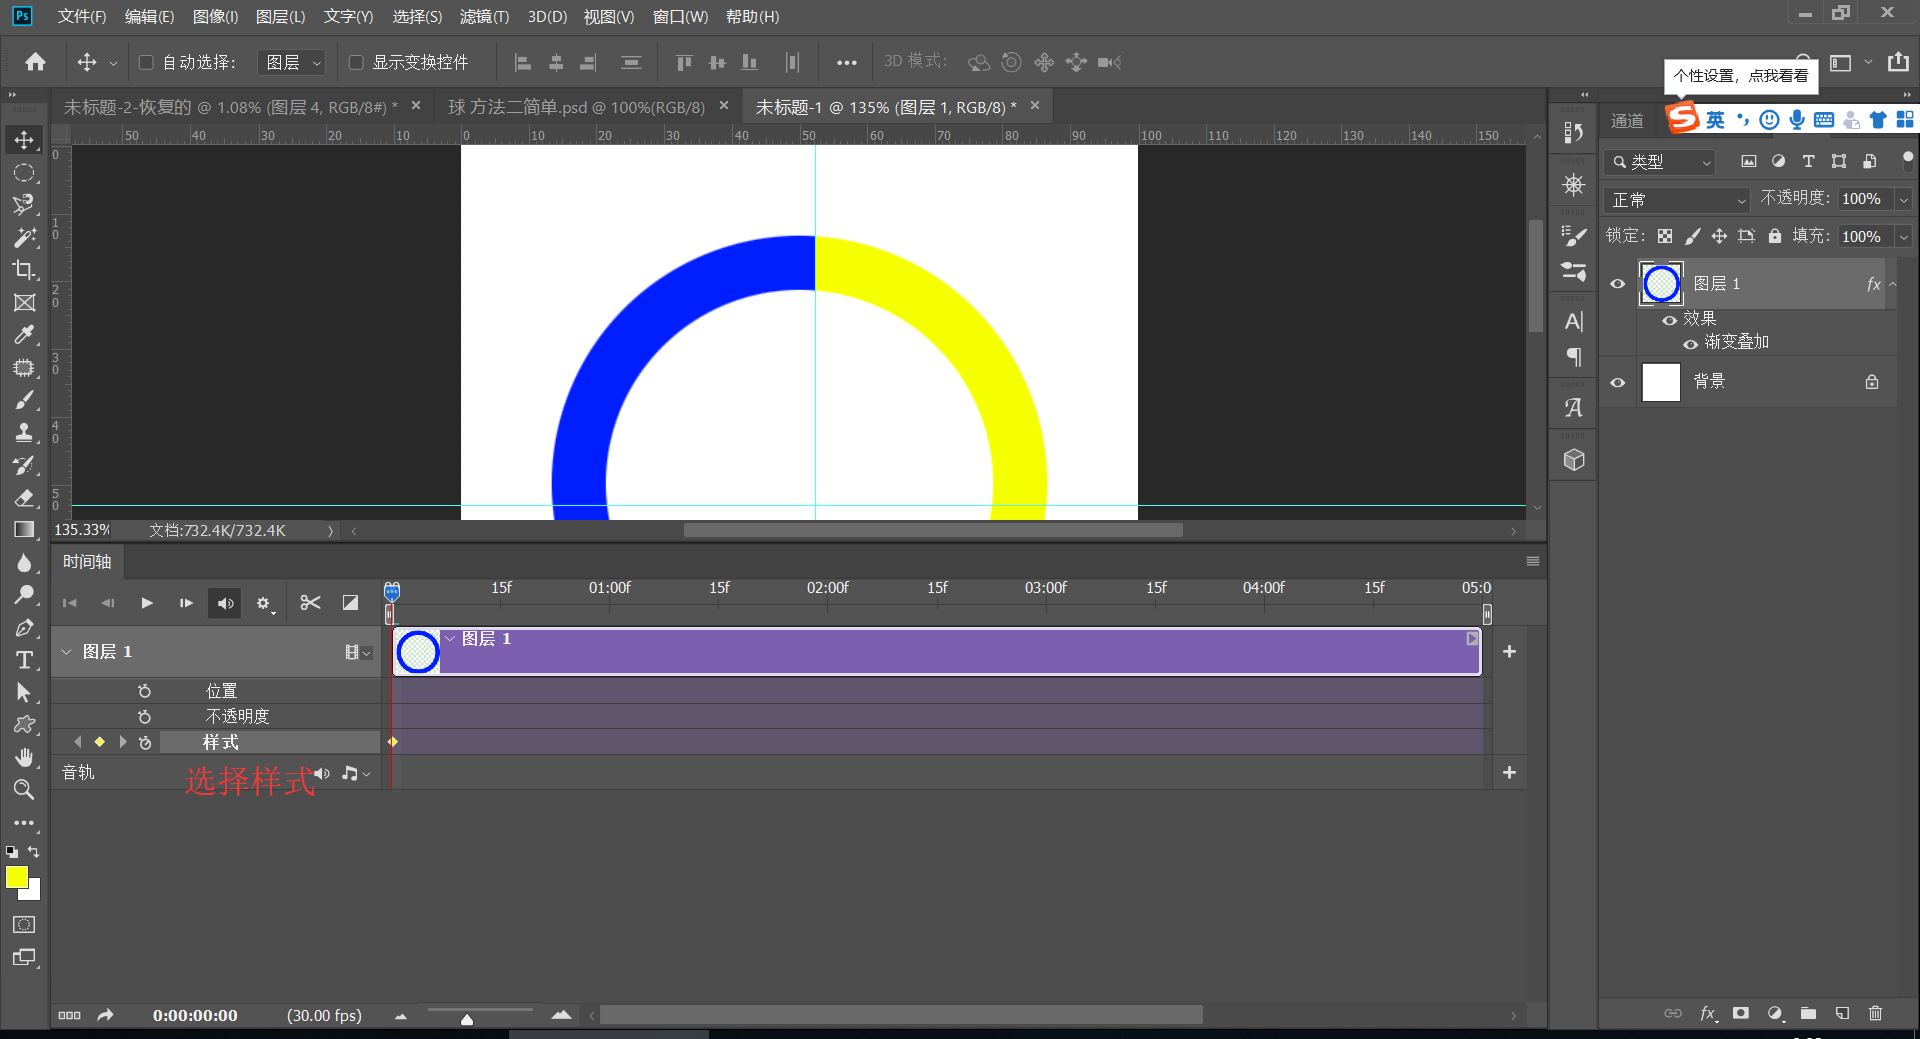
Task: Select the Brush tool
Action: tap(24, 400)
